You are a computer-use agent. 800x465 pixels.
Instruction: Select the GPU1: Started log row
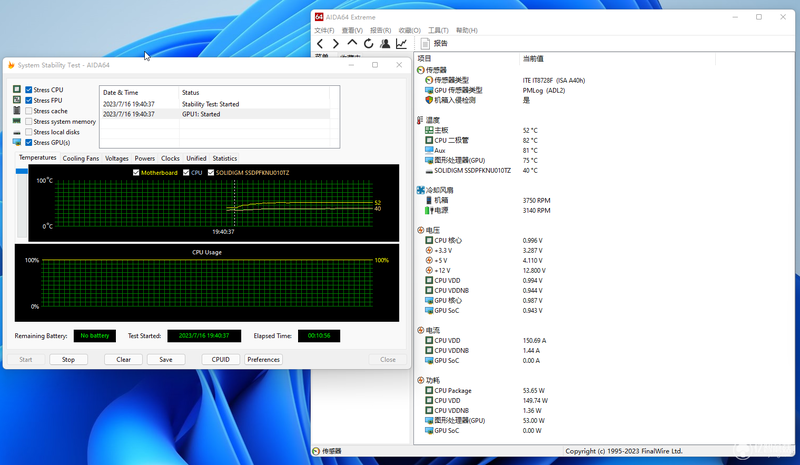pyautogui.click(x=215, y=114)
